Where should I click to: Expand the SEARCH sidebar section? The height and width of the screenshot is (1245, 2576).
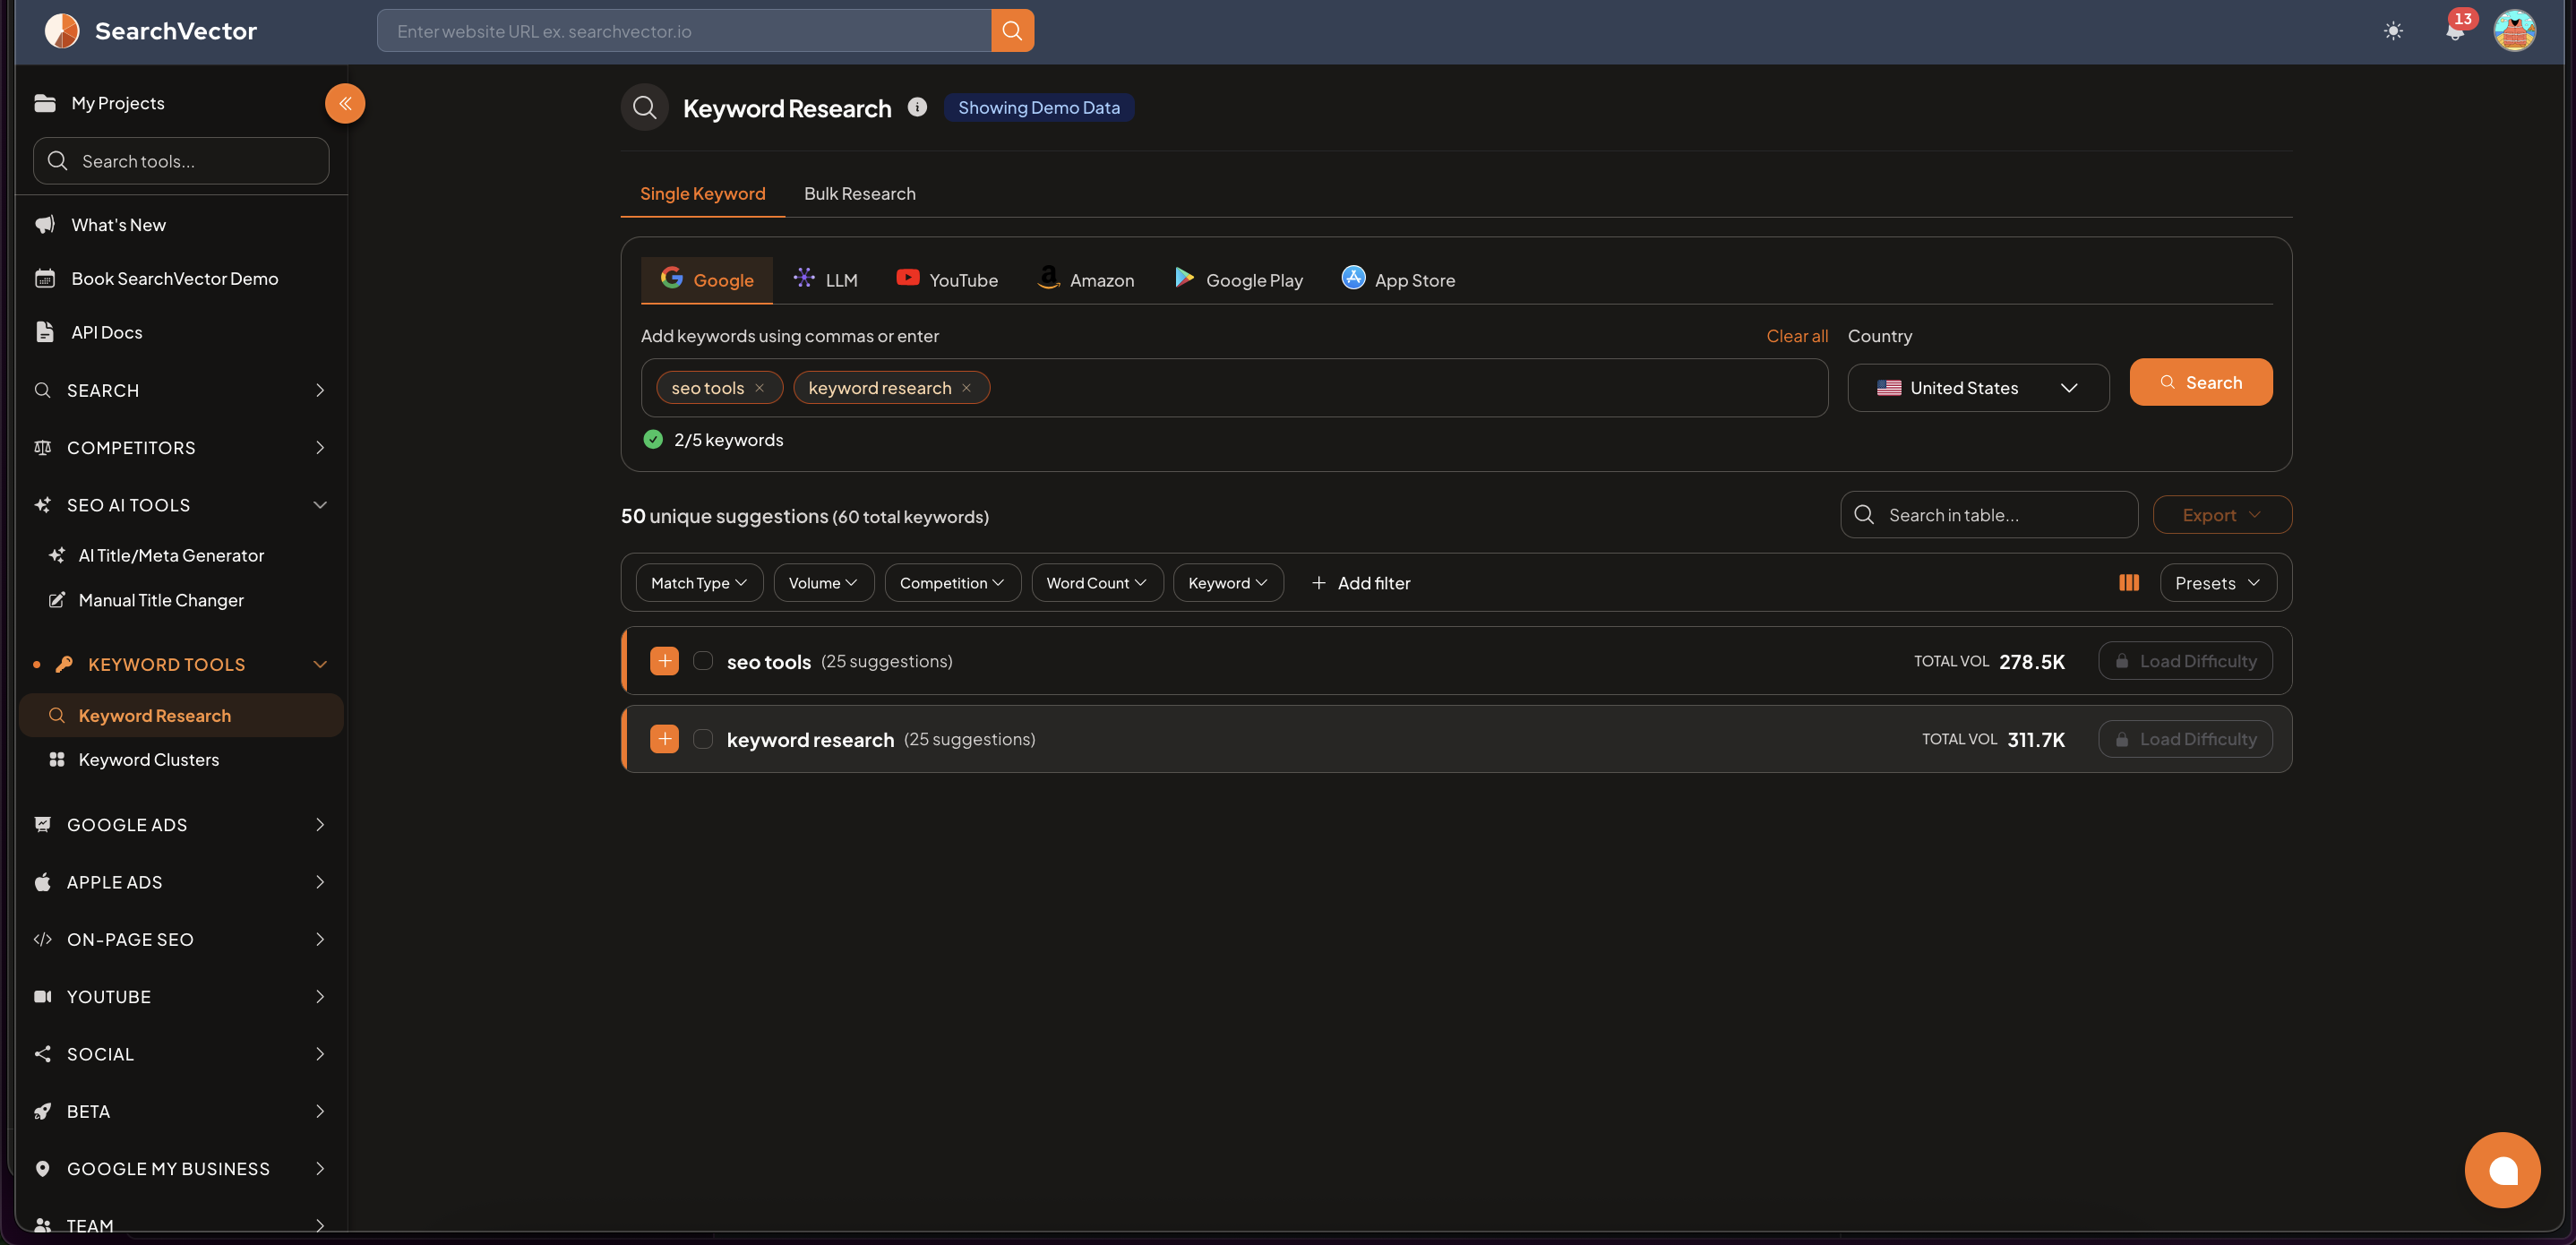click(181, 390)
